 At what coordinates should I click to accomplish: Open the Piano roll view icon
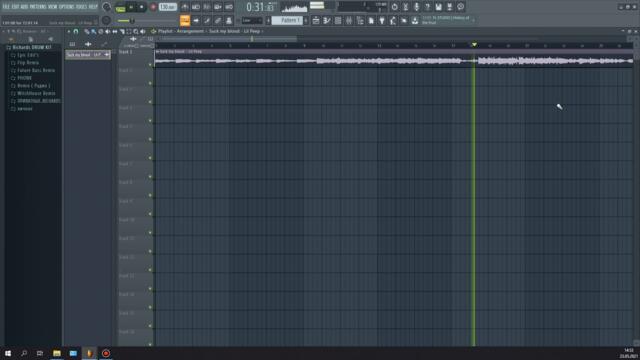point(327,20)
